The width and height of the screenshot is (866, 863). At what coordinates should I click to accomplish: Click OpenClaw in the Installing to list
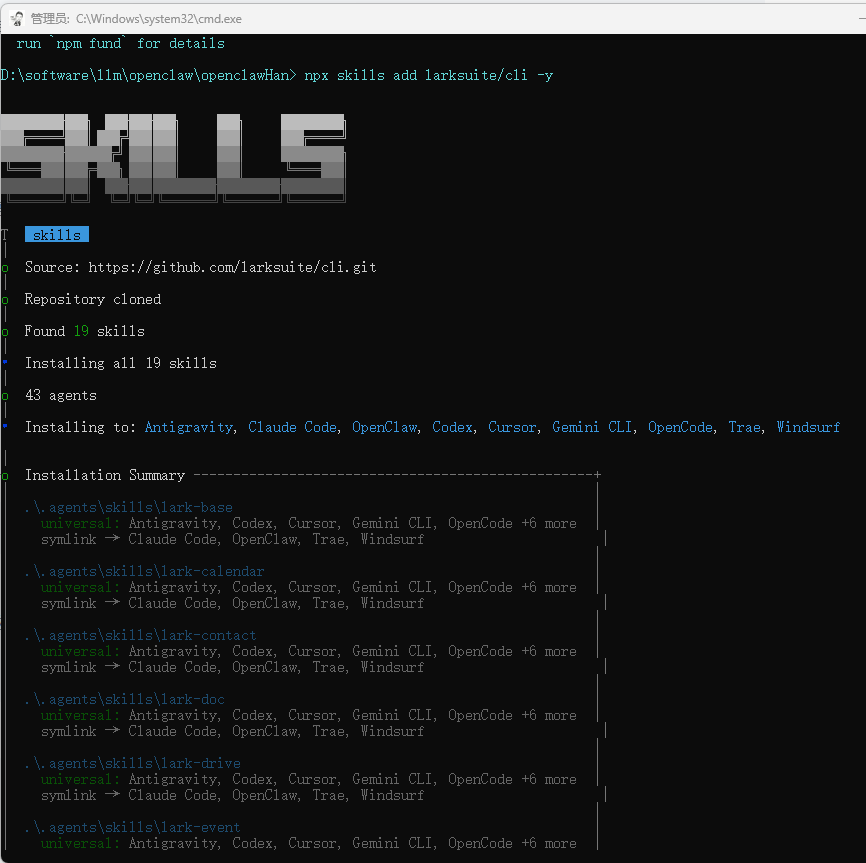click(x=384, y=427)
